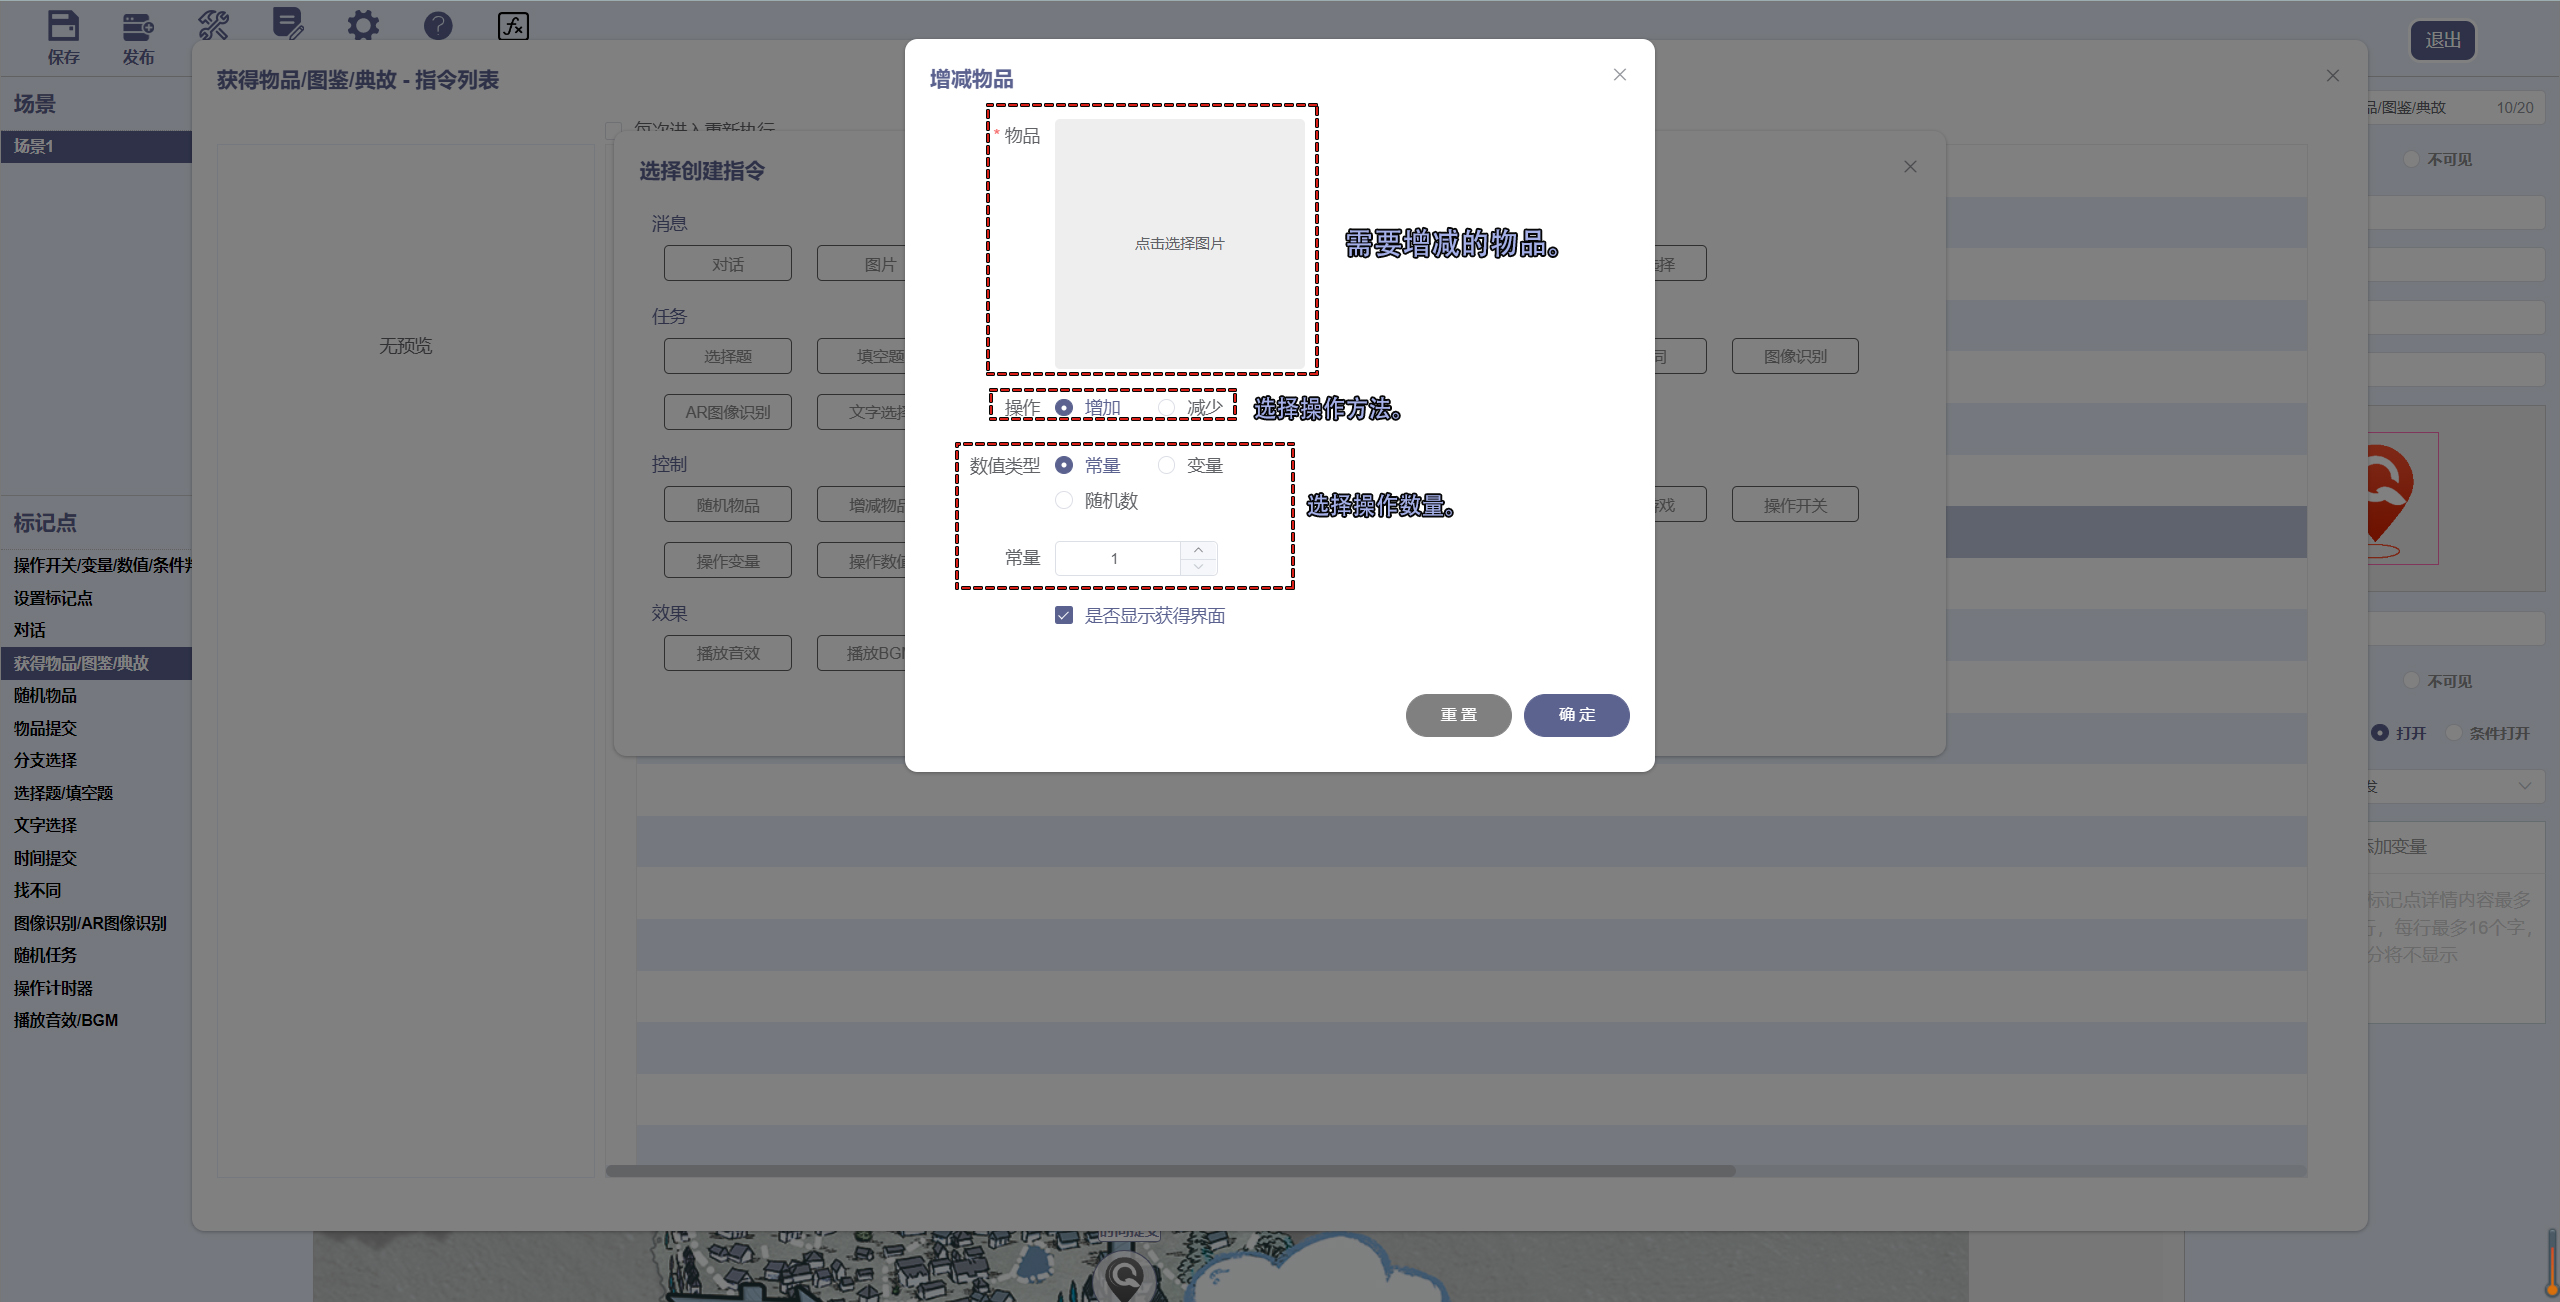
Task: Choose the 随机数 radio option
Action: (x=1065, y=500)
